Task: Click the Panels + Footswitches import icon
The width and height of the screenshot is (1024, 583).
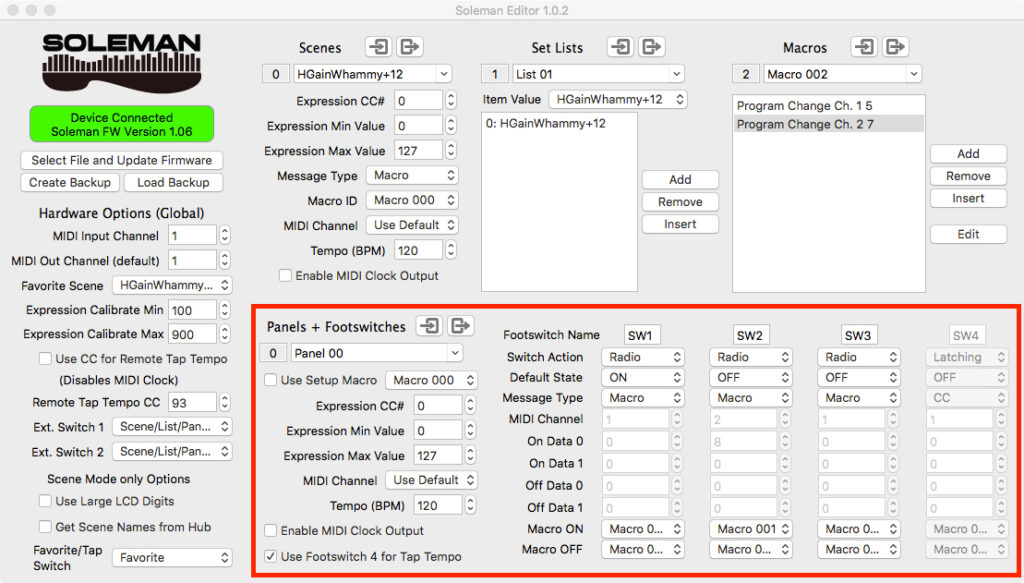Action: pos(430,326)
